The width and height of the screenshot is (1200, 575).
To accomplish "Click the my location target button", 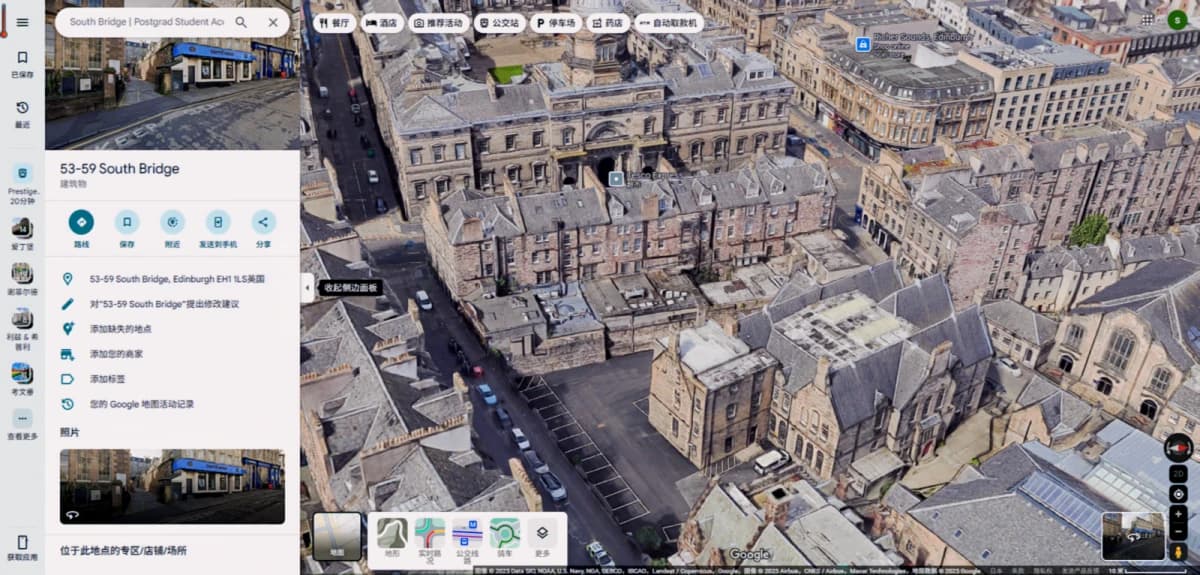I will click(1179, 494).
